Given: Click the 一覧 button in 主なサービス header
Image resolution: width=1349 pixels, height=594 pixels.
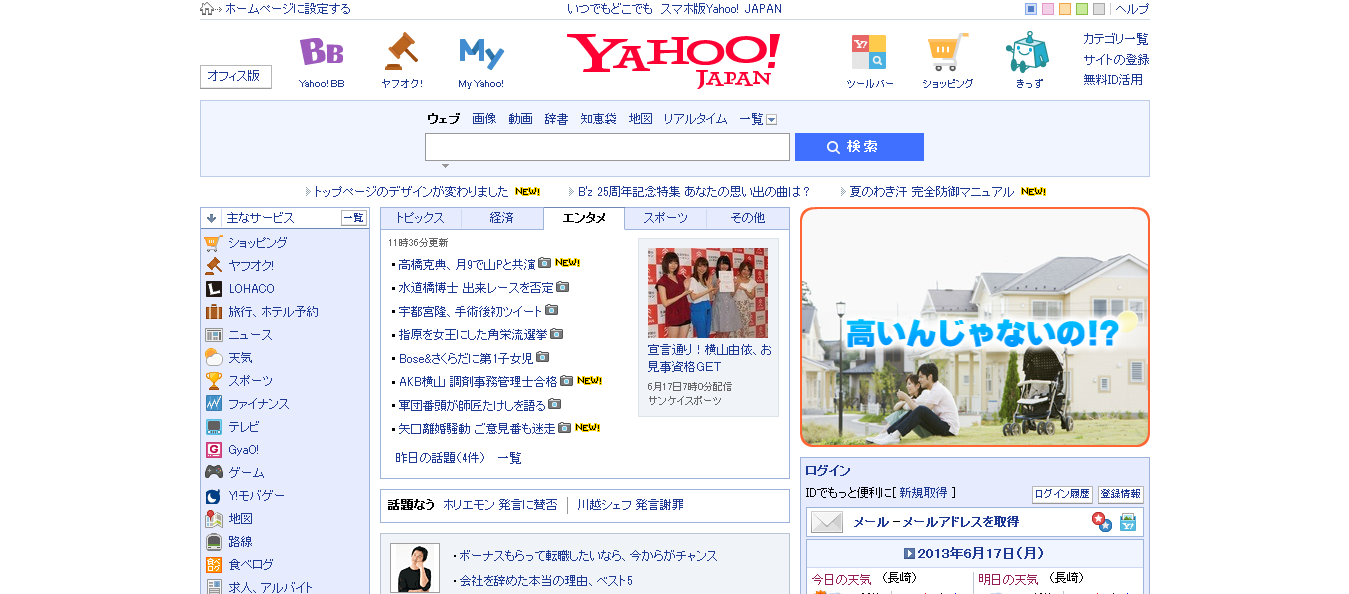Looking at the screenshot, I should tap(354, 218).
